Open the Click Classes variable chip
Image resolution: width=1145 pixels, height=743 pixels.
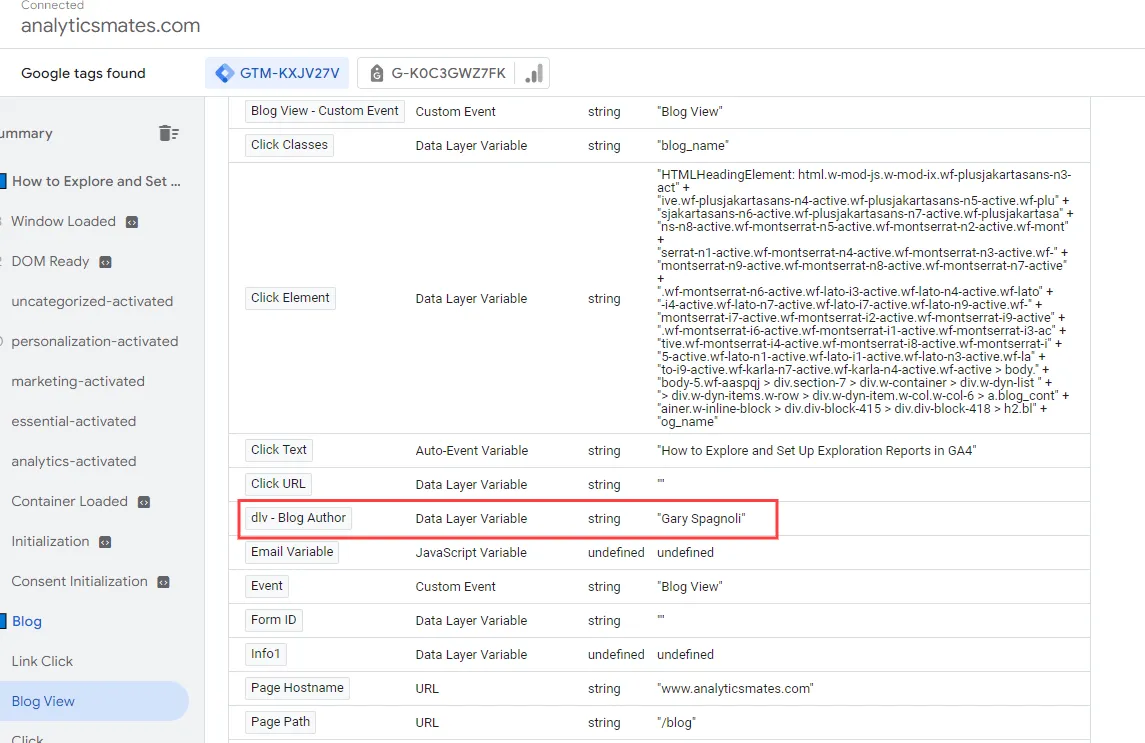pos(289,145)
